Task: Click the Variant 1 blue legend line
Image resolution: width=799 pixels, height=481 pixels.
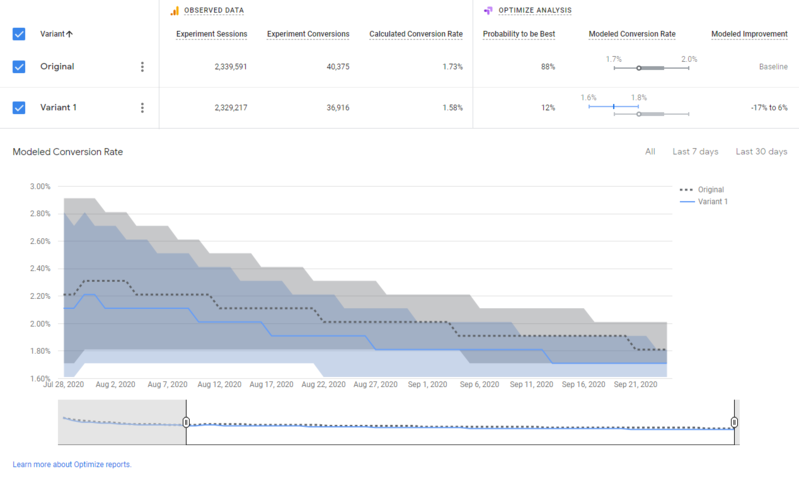Action: click(686, 201)
